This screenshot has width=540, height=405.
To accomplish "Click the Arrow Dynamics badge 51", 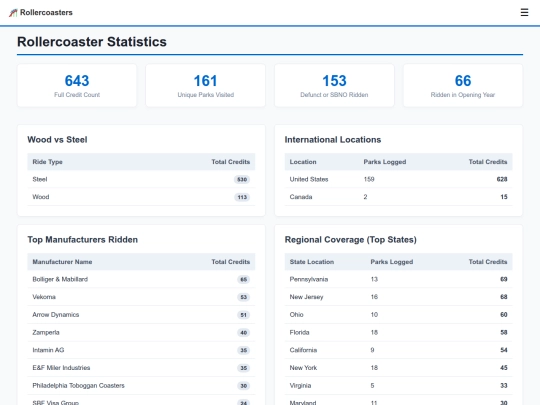I will 243,315.
